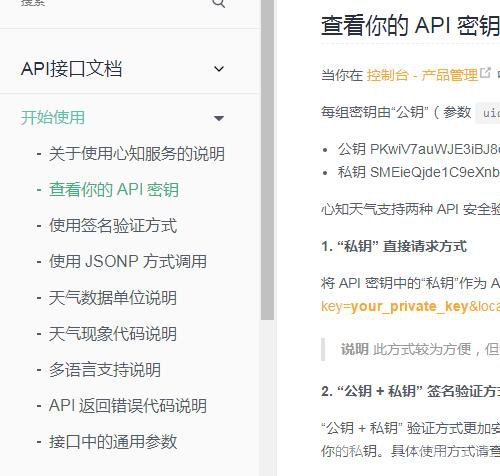This screenshot has width=500, height=476.
Task: Open 多语言支持说明 page
Action: point(105,370)
